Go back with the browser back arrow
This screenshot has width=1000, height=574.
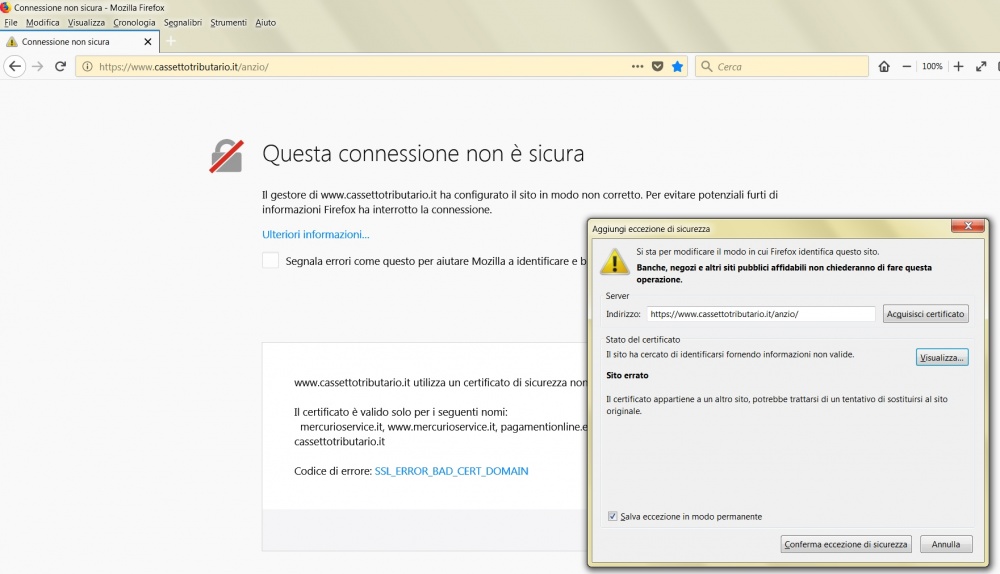point(15,66)
